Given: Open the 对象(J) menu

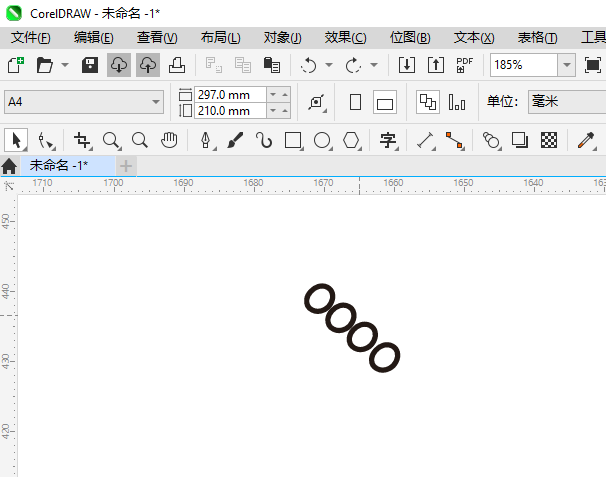Looking at the screenshot, I should [x=283, y=38].
